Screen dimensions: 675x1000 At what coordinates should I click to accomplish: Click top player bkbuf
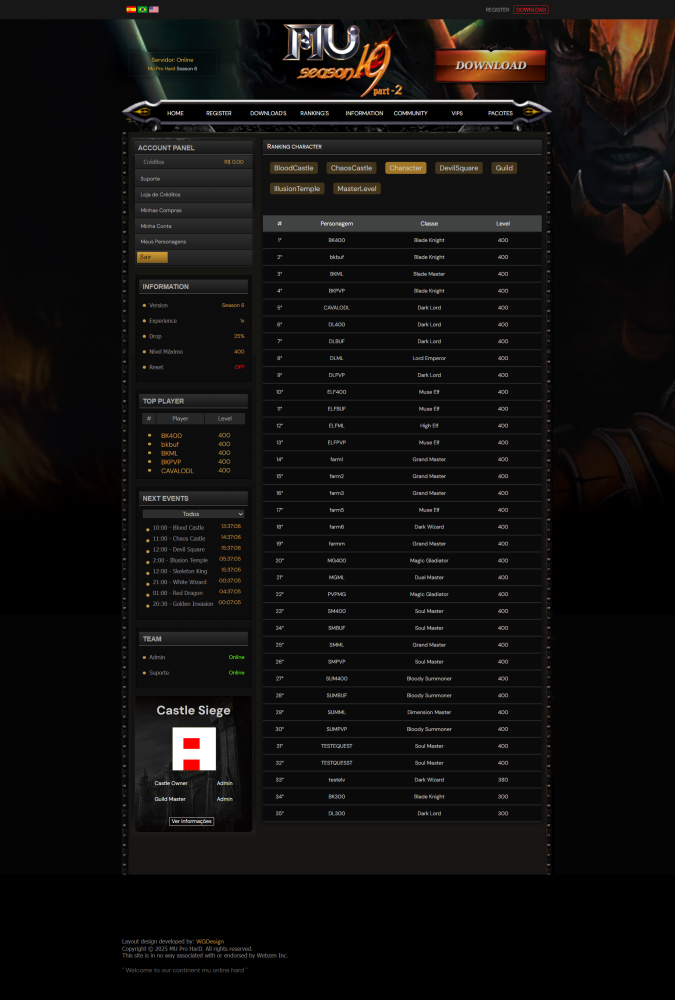click(x=170, y=445)
